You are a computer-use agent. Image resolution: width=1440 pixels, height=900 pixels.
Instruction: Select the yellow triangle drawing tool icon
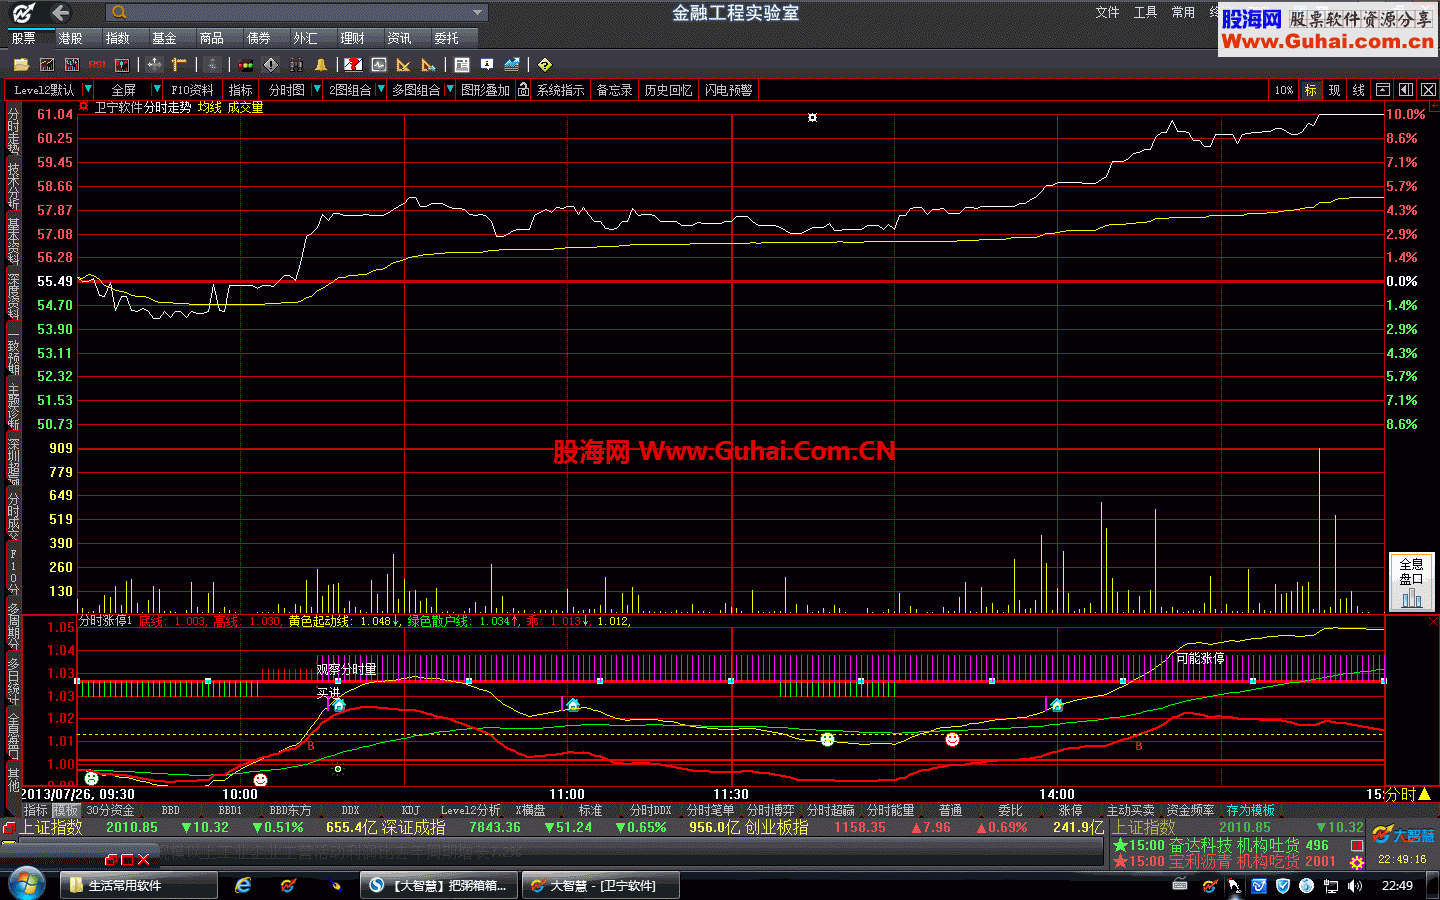point(404,65)
